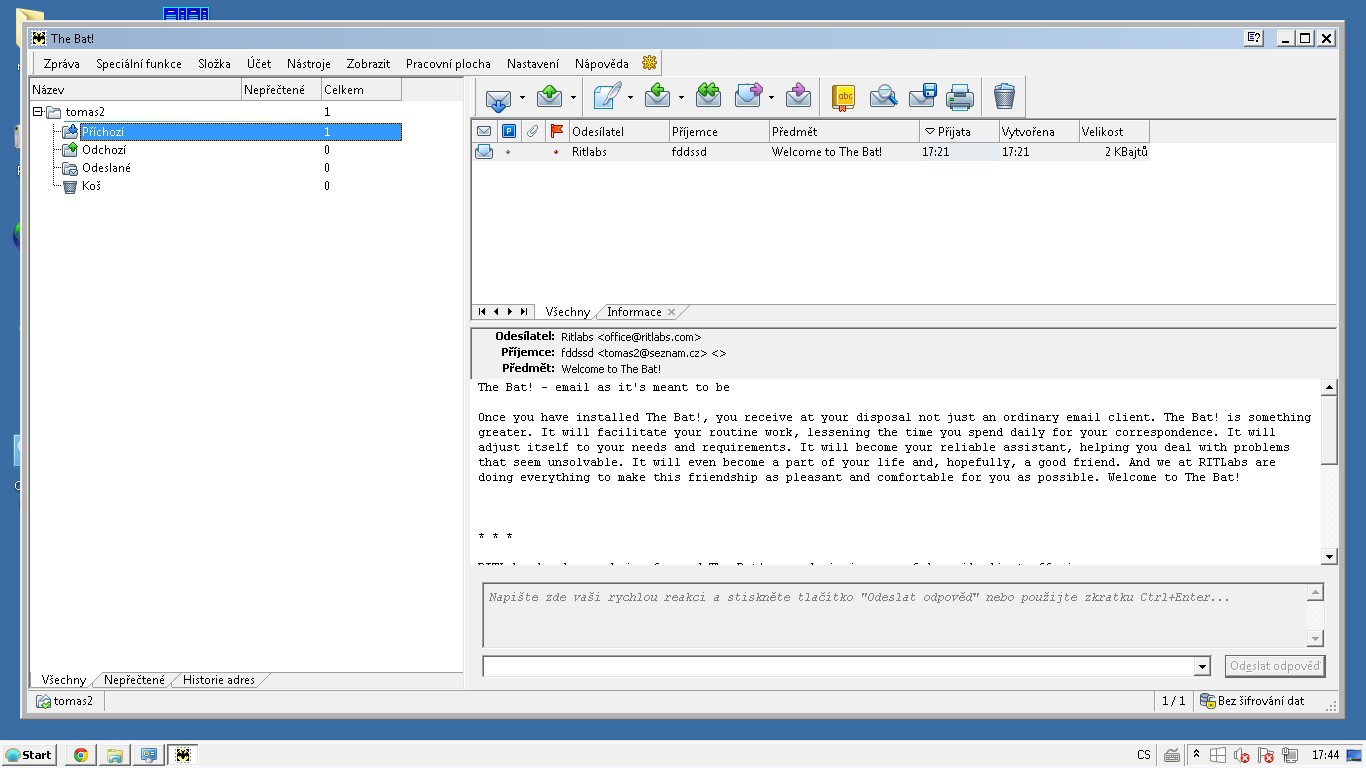
Task: Click the help/context icon in title bar
Action: 1254,38
